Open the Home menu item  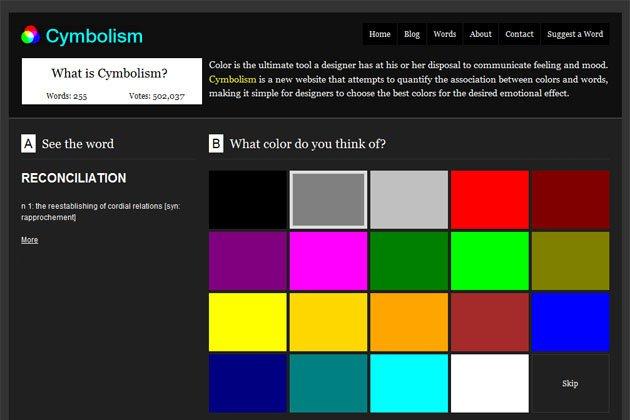(380, 34)
